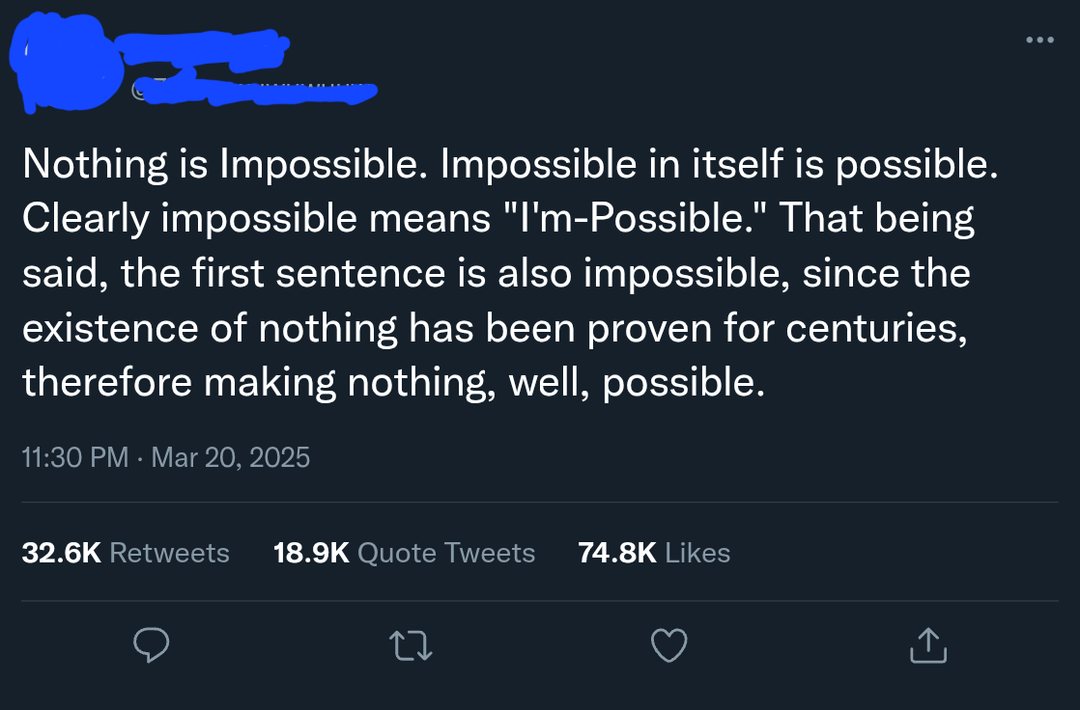The image size is (1080, 710).
Task: Open the 18.9K Quote Tweets list
Action: (x=404, y=553)
